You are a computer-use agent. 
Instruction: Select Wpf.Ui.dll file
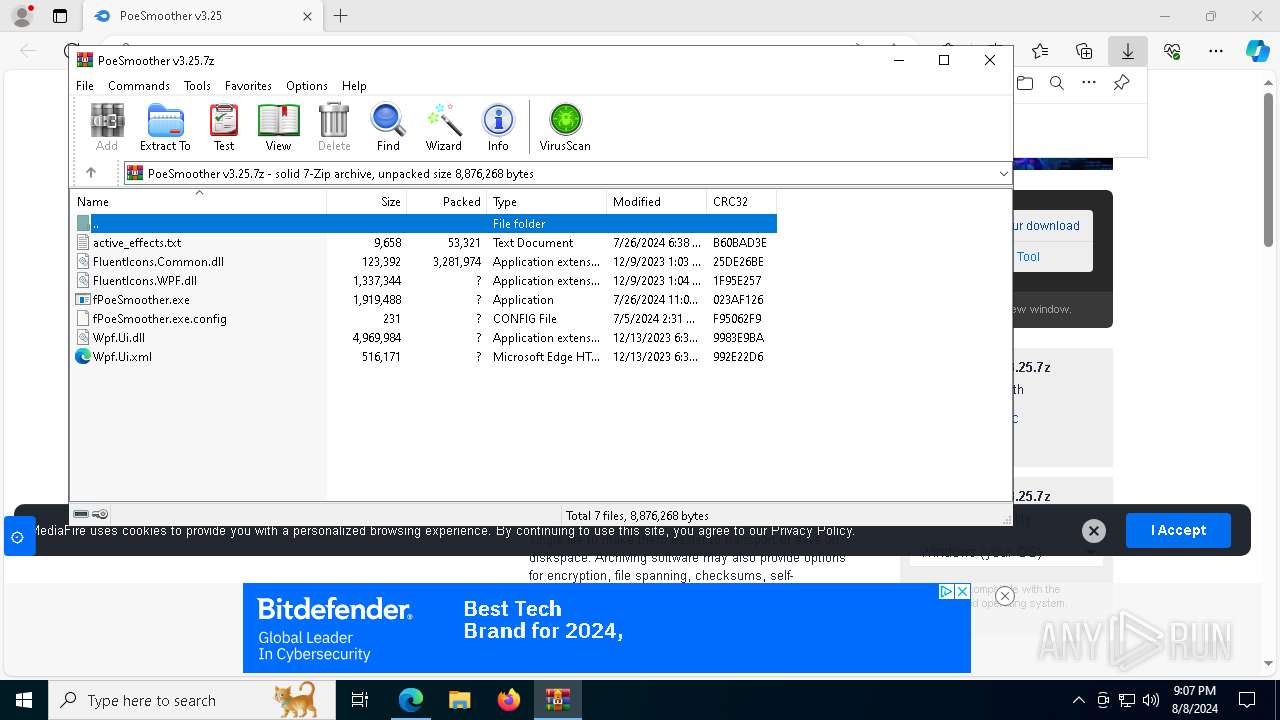pos(426,338)
